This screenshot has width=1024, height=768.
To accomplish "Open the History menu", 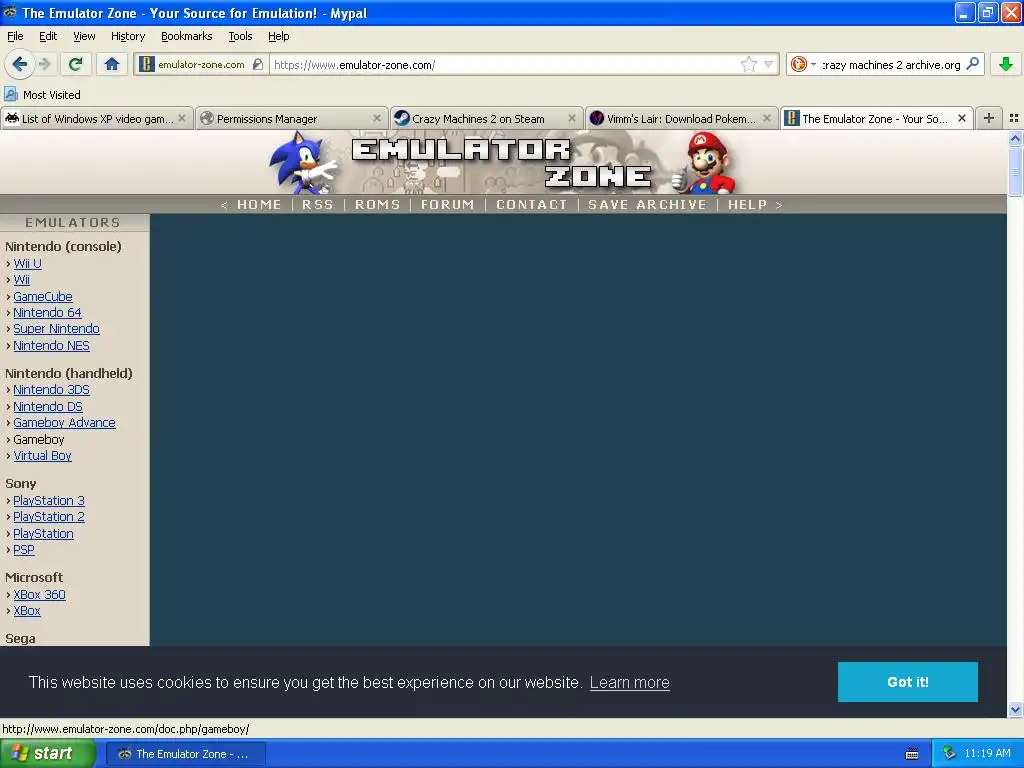I will (127, 36).
